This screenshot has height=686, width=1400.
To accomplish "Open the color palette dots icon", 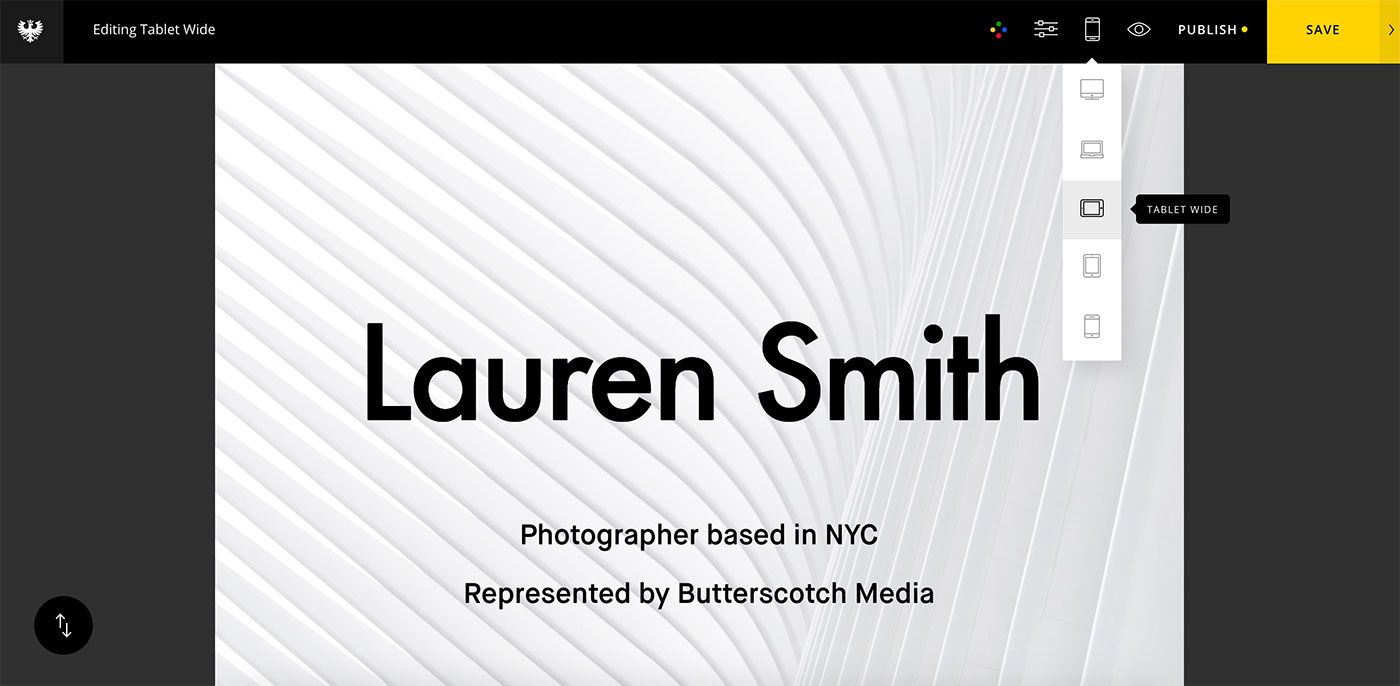I will click(998, 30).
